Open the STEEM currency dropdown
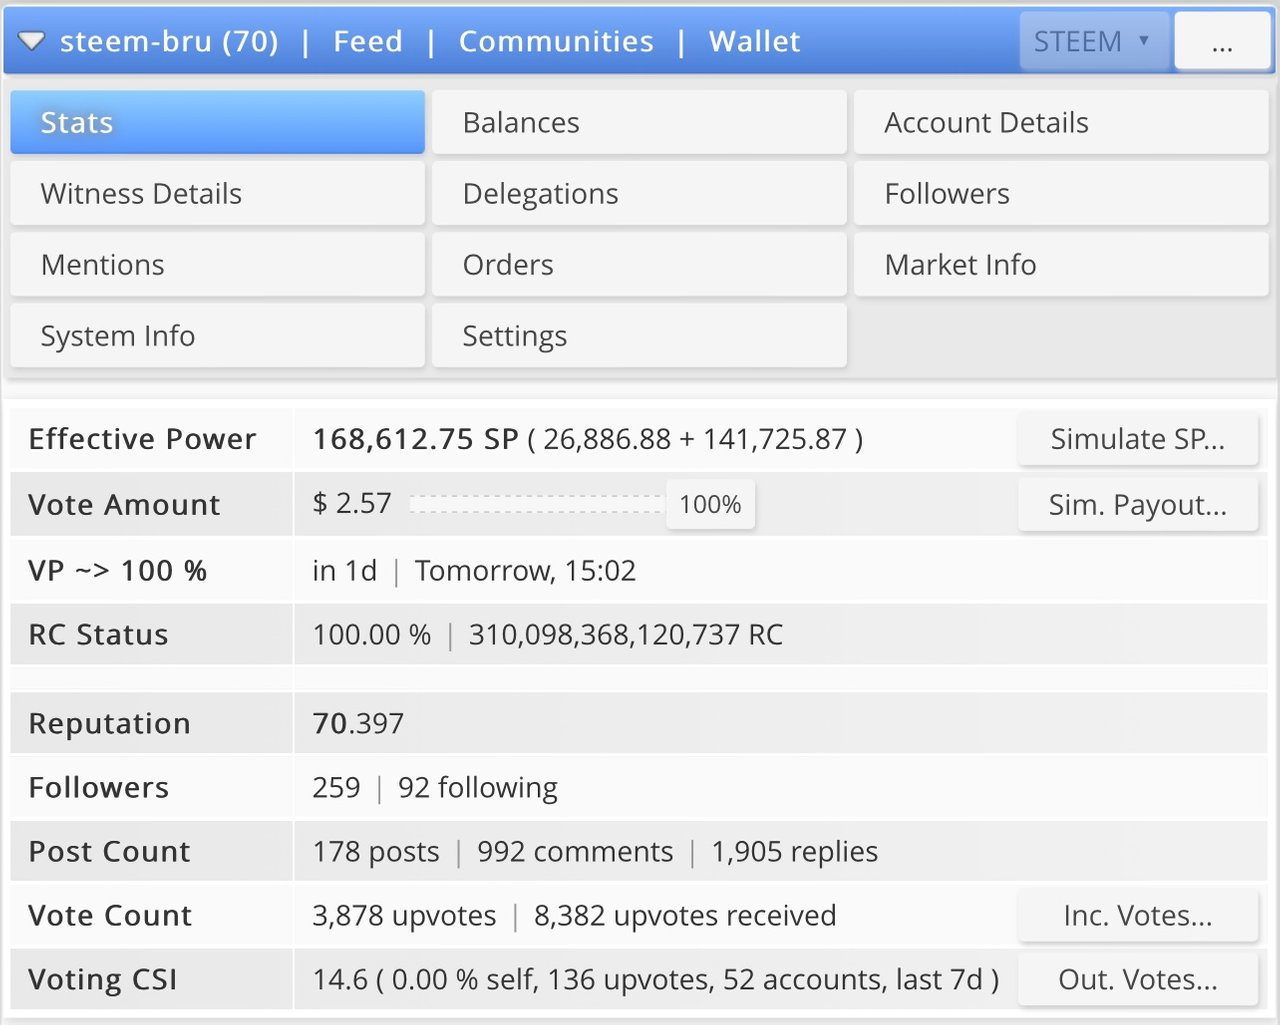 point(1093,41)
